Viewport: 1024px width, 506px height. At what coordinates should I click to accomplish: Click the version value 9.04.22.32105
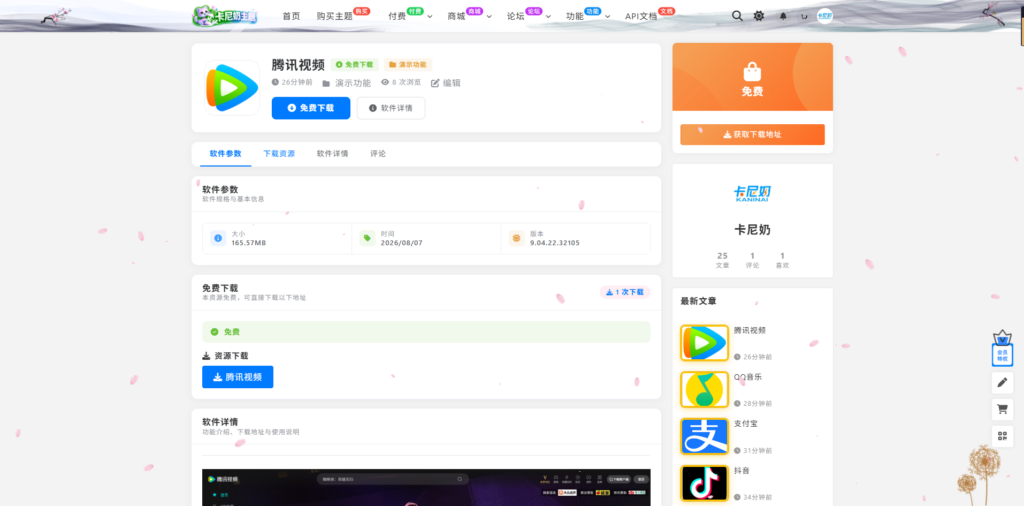554,243
